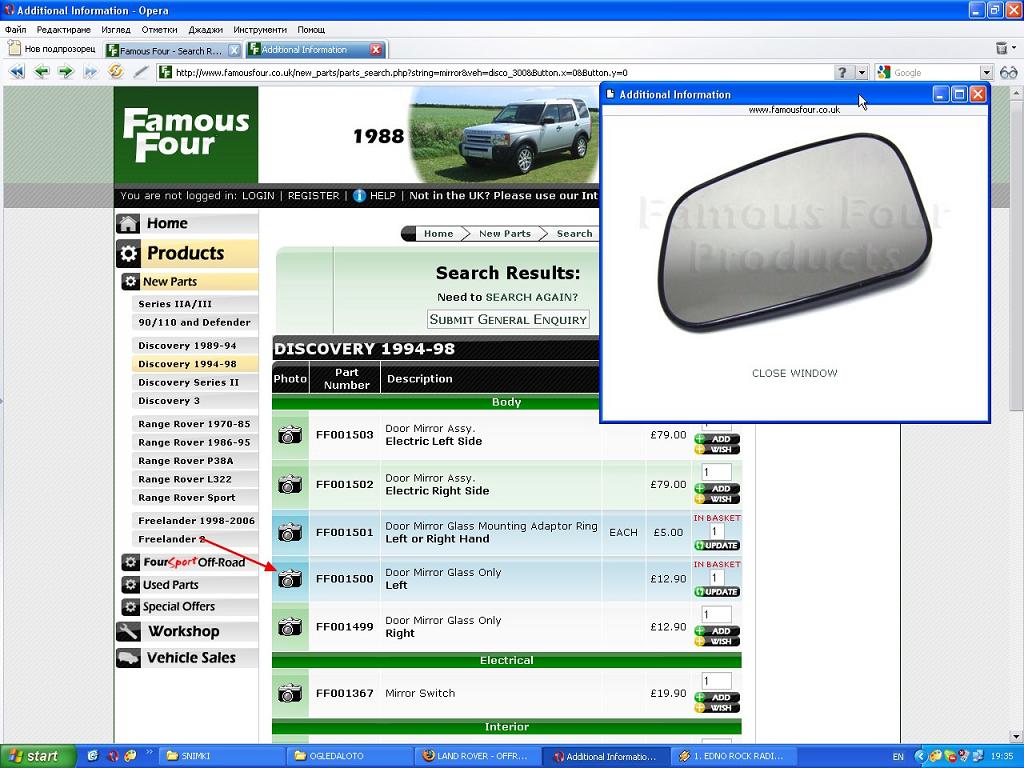This screenshot has width=1024, height=768.
Task: Click the Workshop wrench icon
Action: [x=128, y=632]
